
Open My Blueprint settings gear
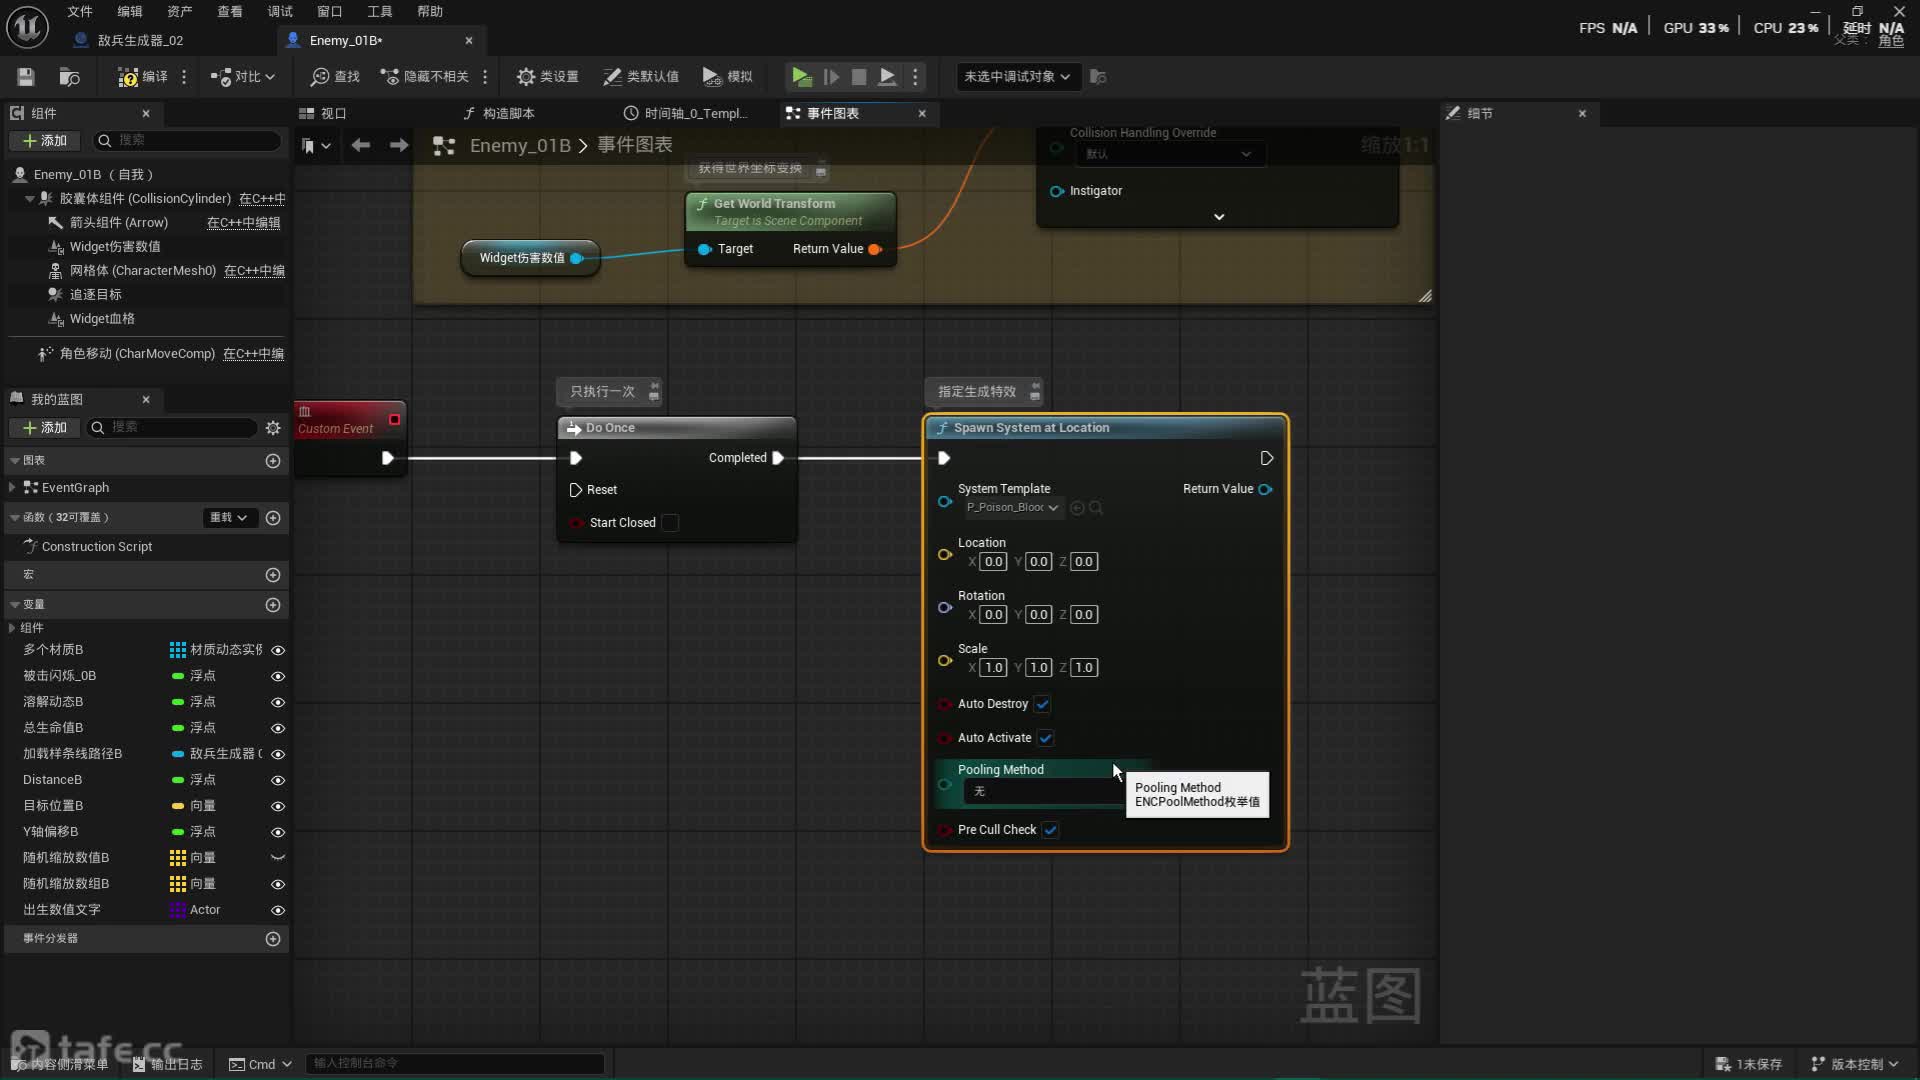(273, 428)
